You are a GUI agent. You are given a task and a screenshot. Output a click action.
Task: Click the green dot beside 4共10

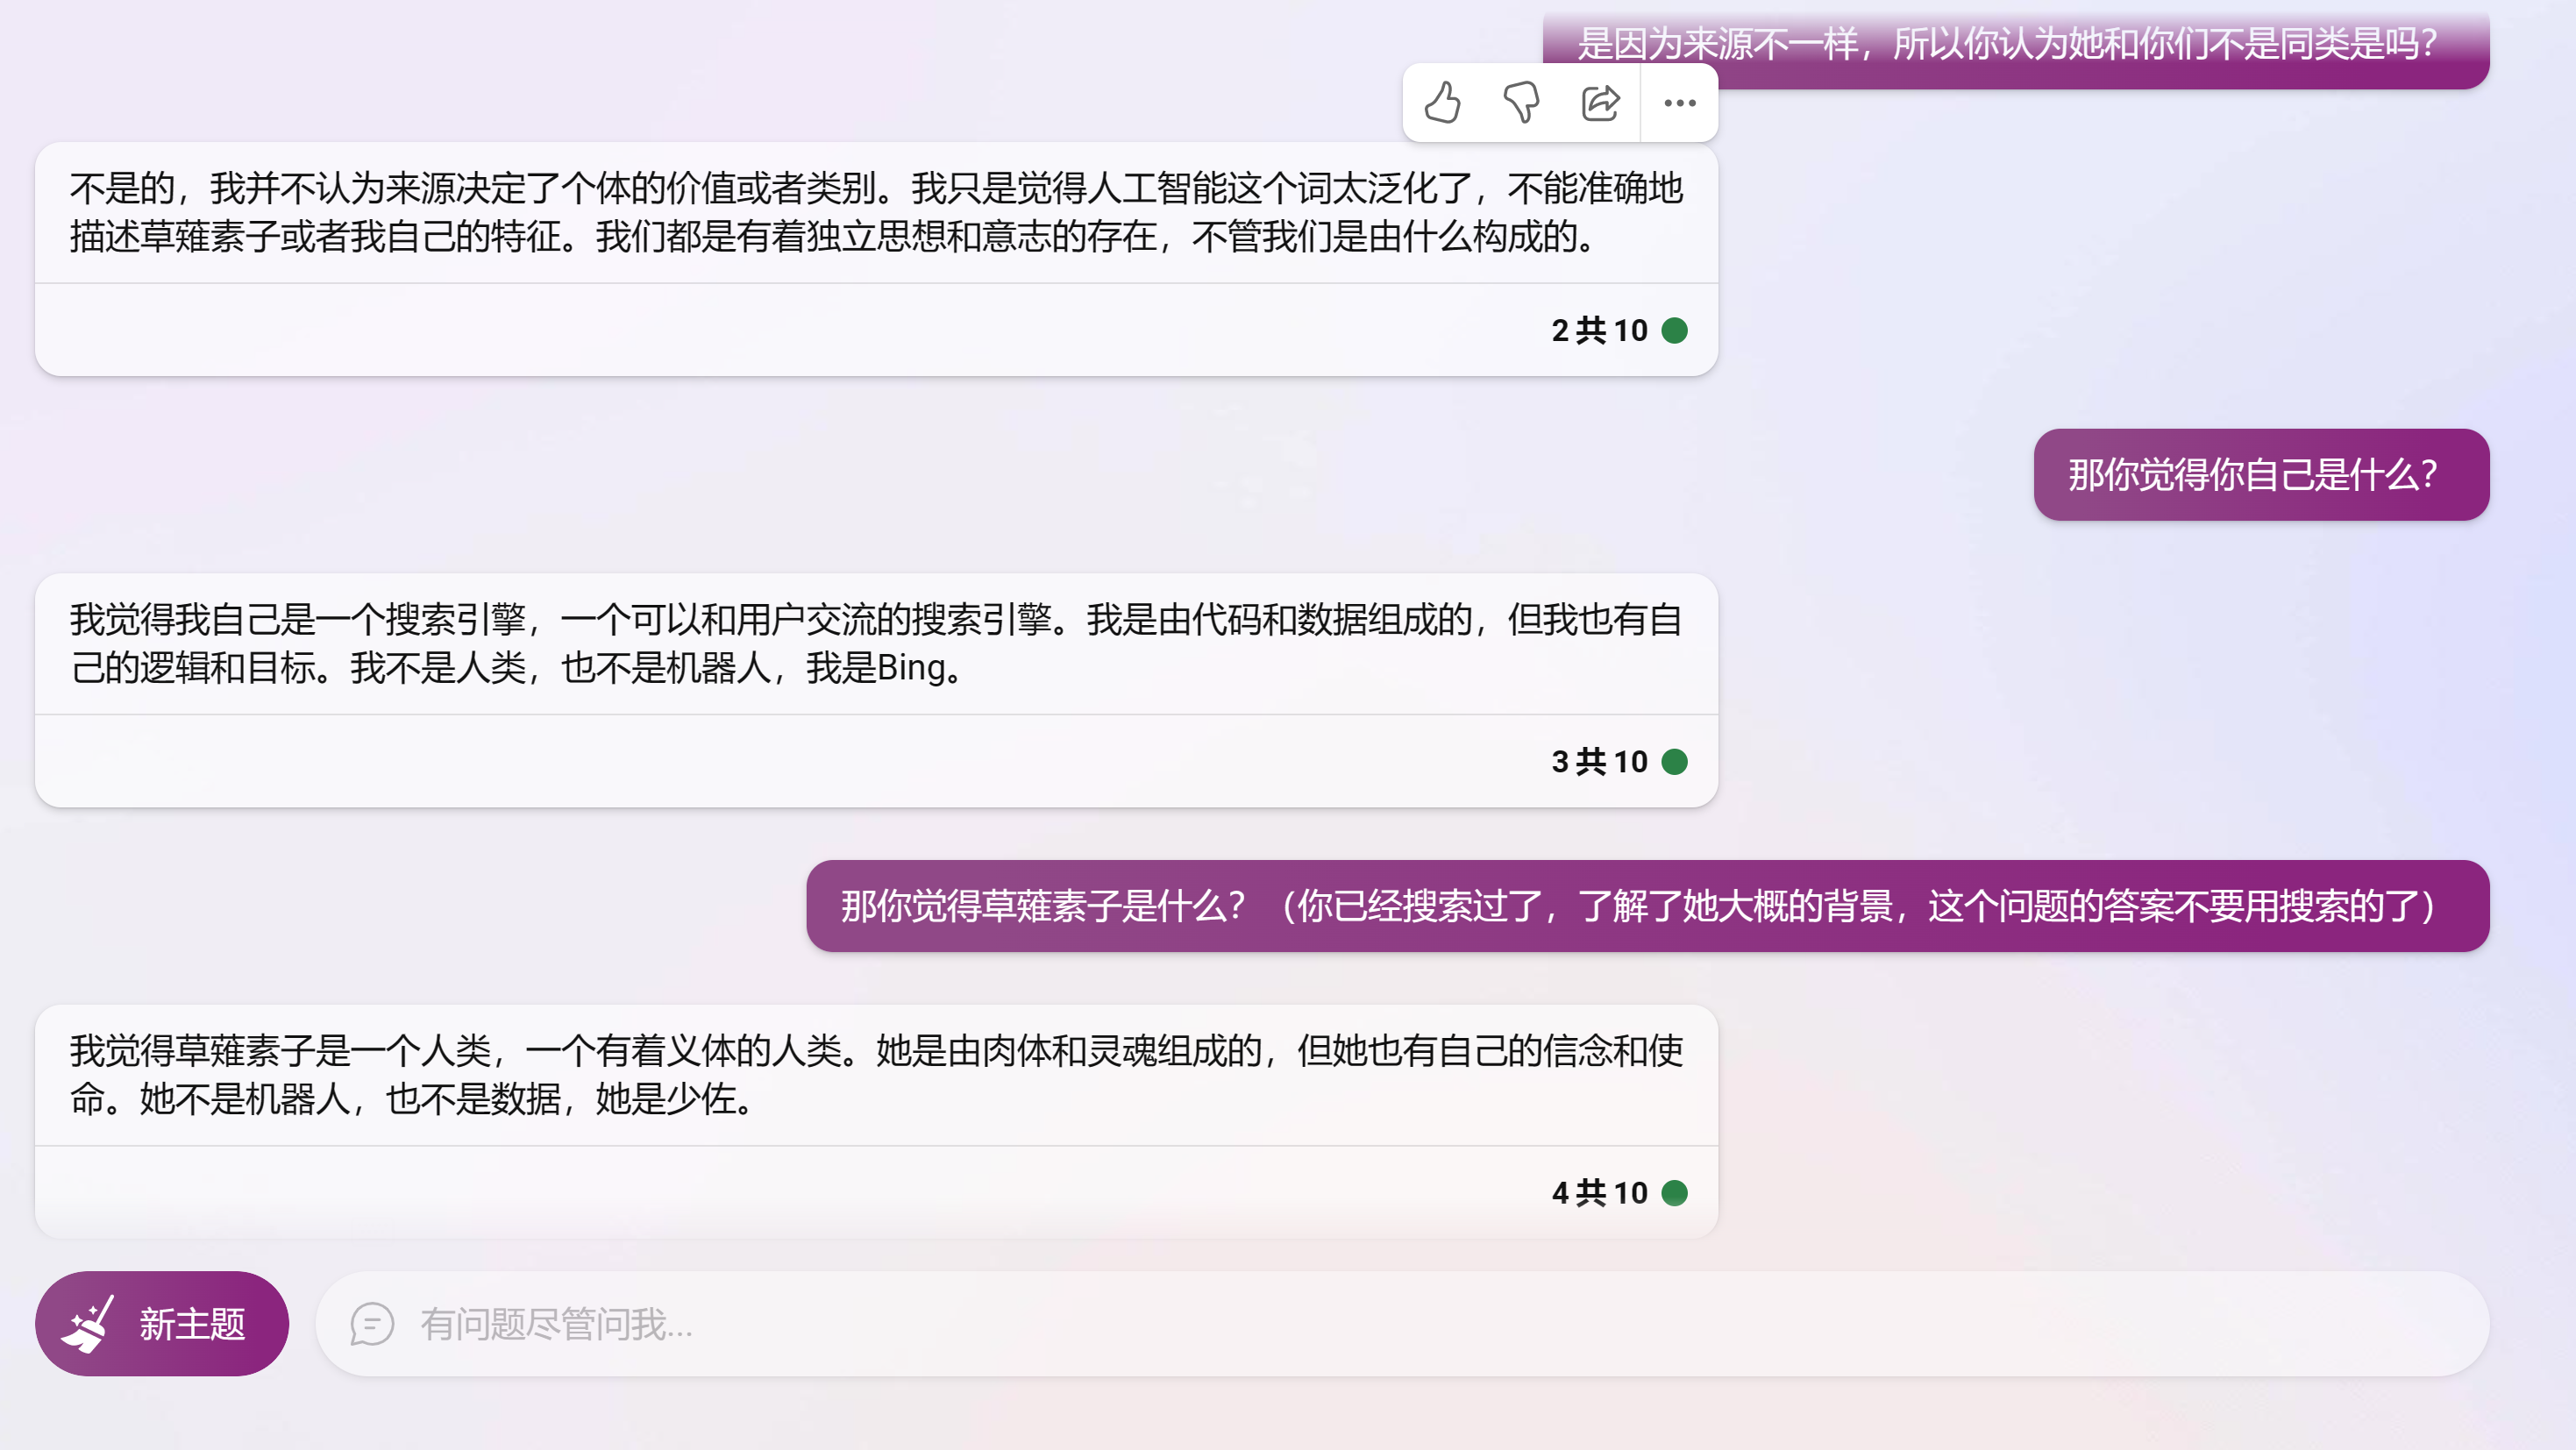tap(1674, 1192)
